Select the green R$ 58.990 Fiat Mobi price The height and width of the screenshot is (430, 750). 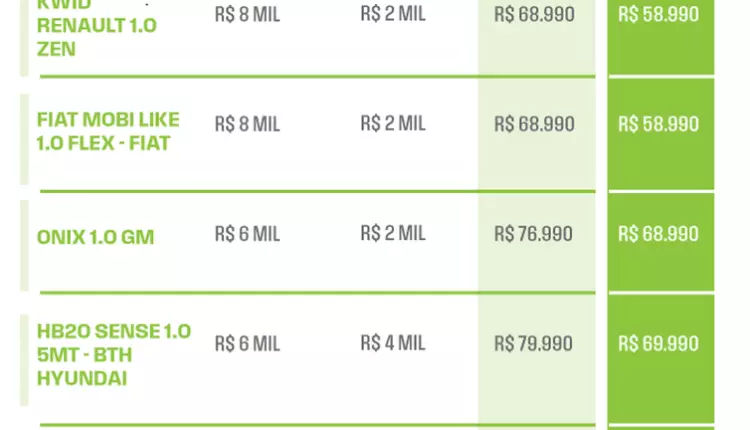point(658,124)
